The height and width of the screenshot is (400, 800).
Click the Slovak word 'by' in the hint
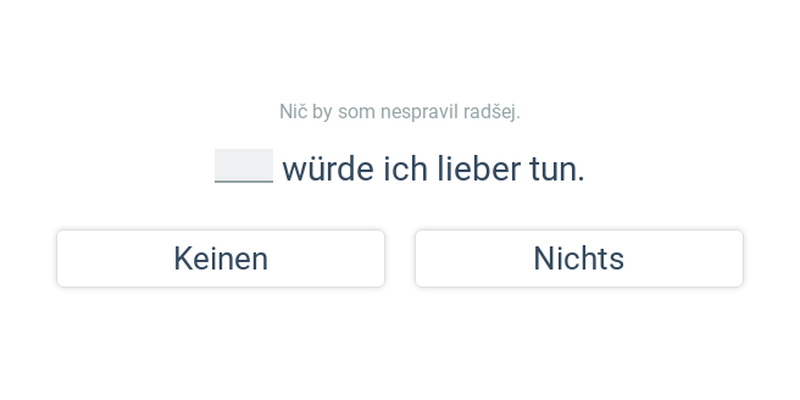(322, 112)
